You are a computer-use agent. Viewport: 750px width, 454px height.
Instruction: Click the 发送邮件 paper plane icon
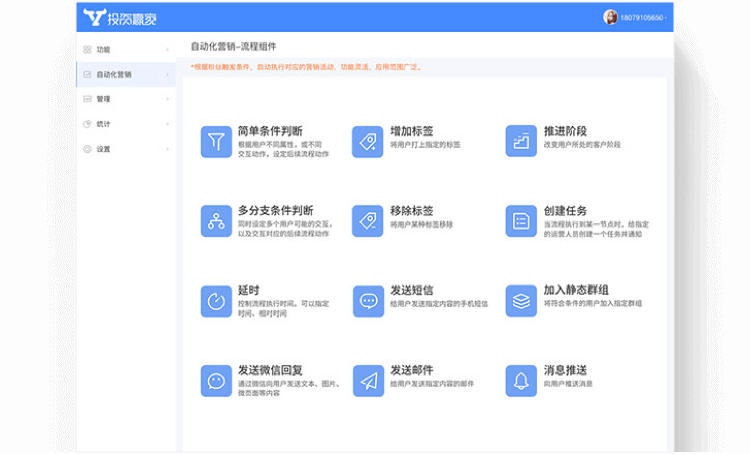[368, 380]
